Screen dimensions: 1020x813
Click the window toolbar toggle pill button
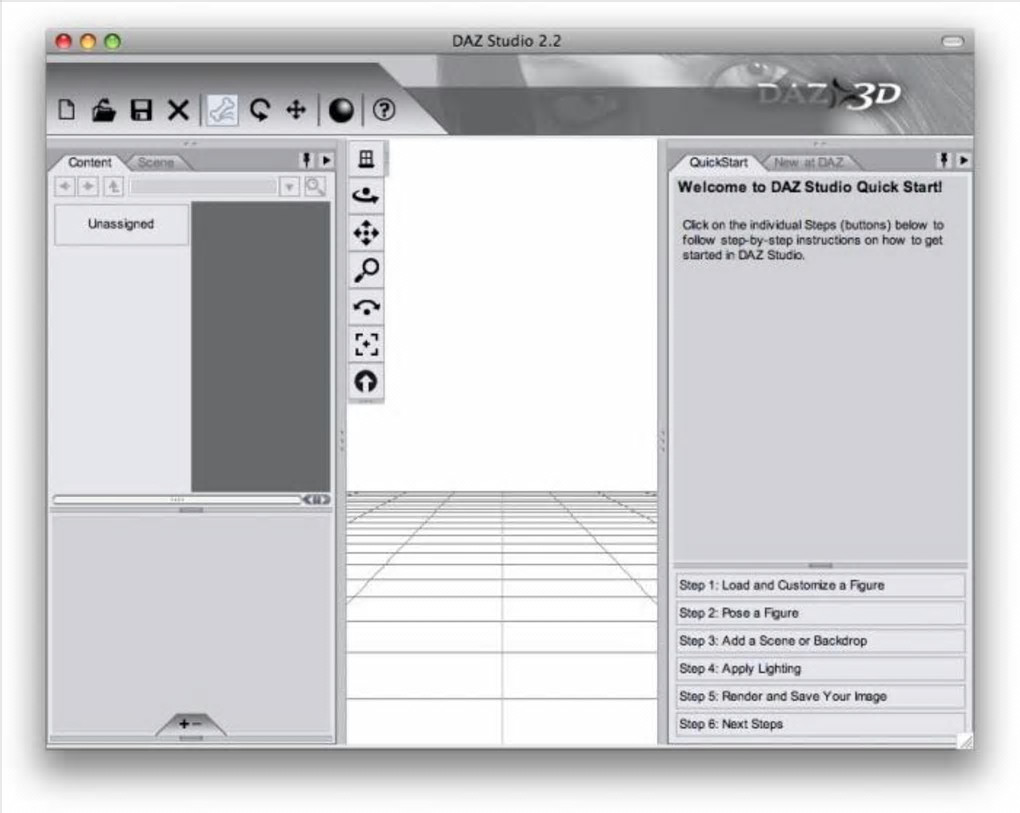coord(952,42)
